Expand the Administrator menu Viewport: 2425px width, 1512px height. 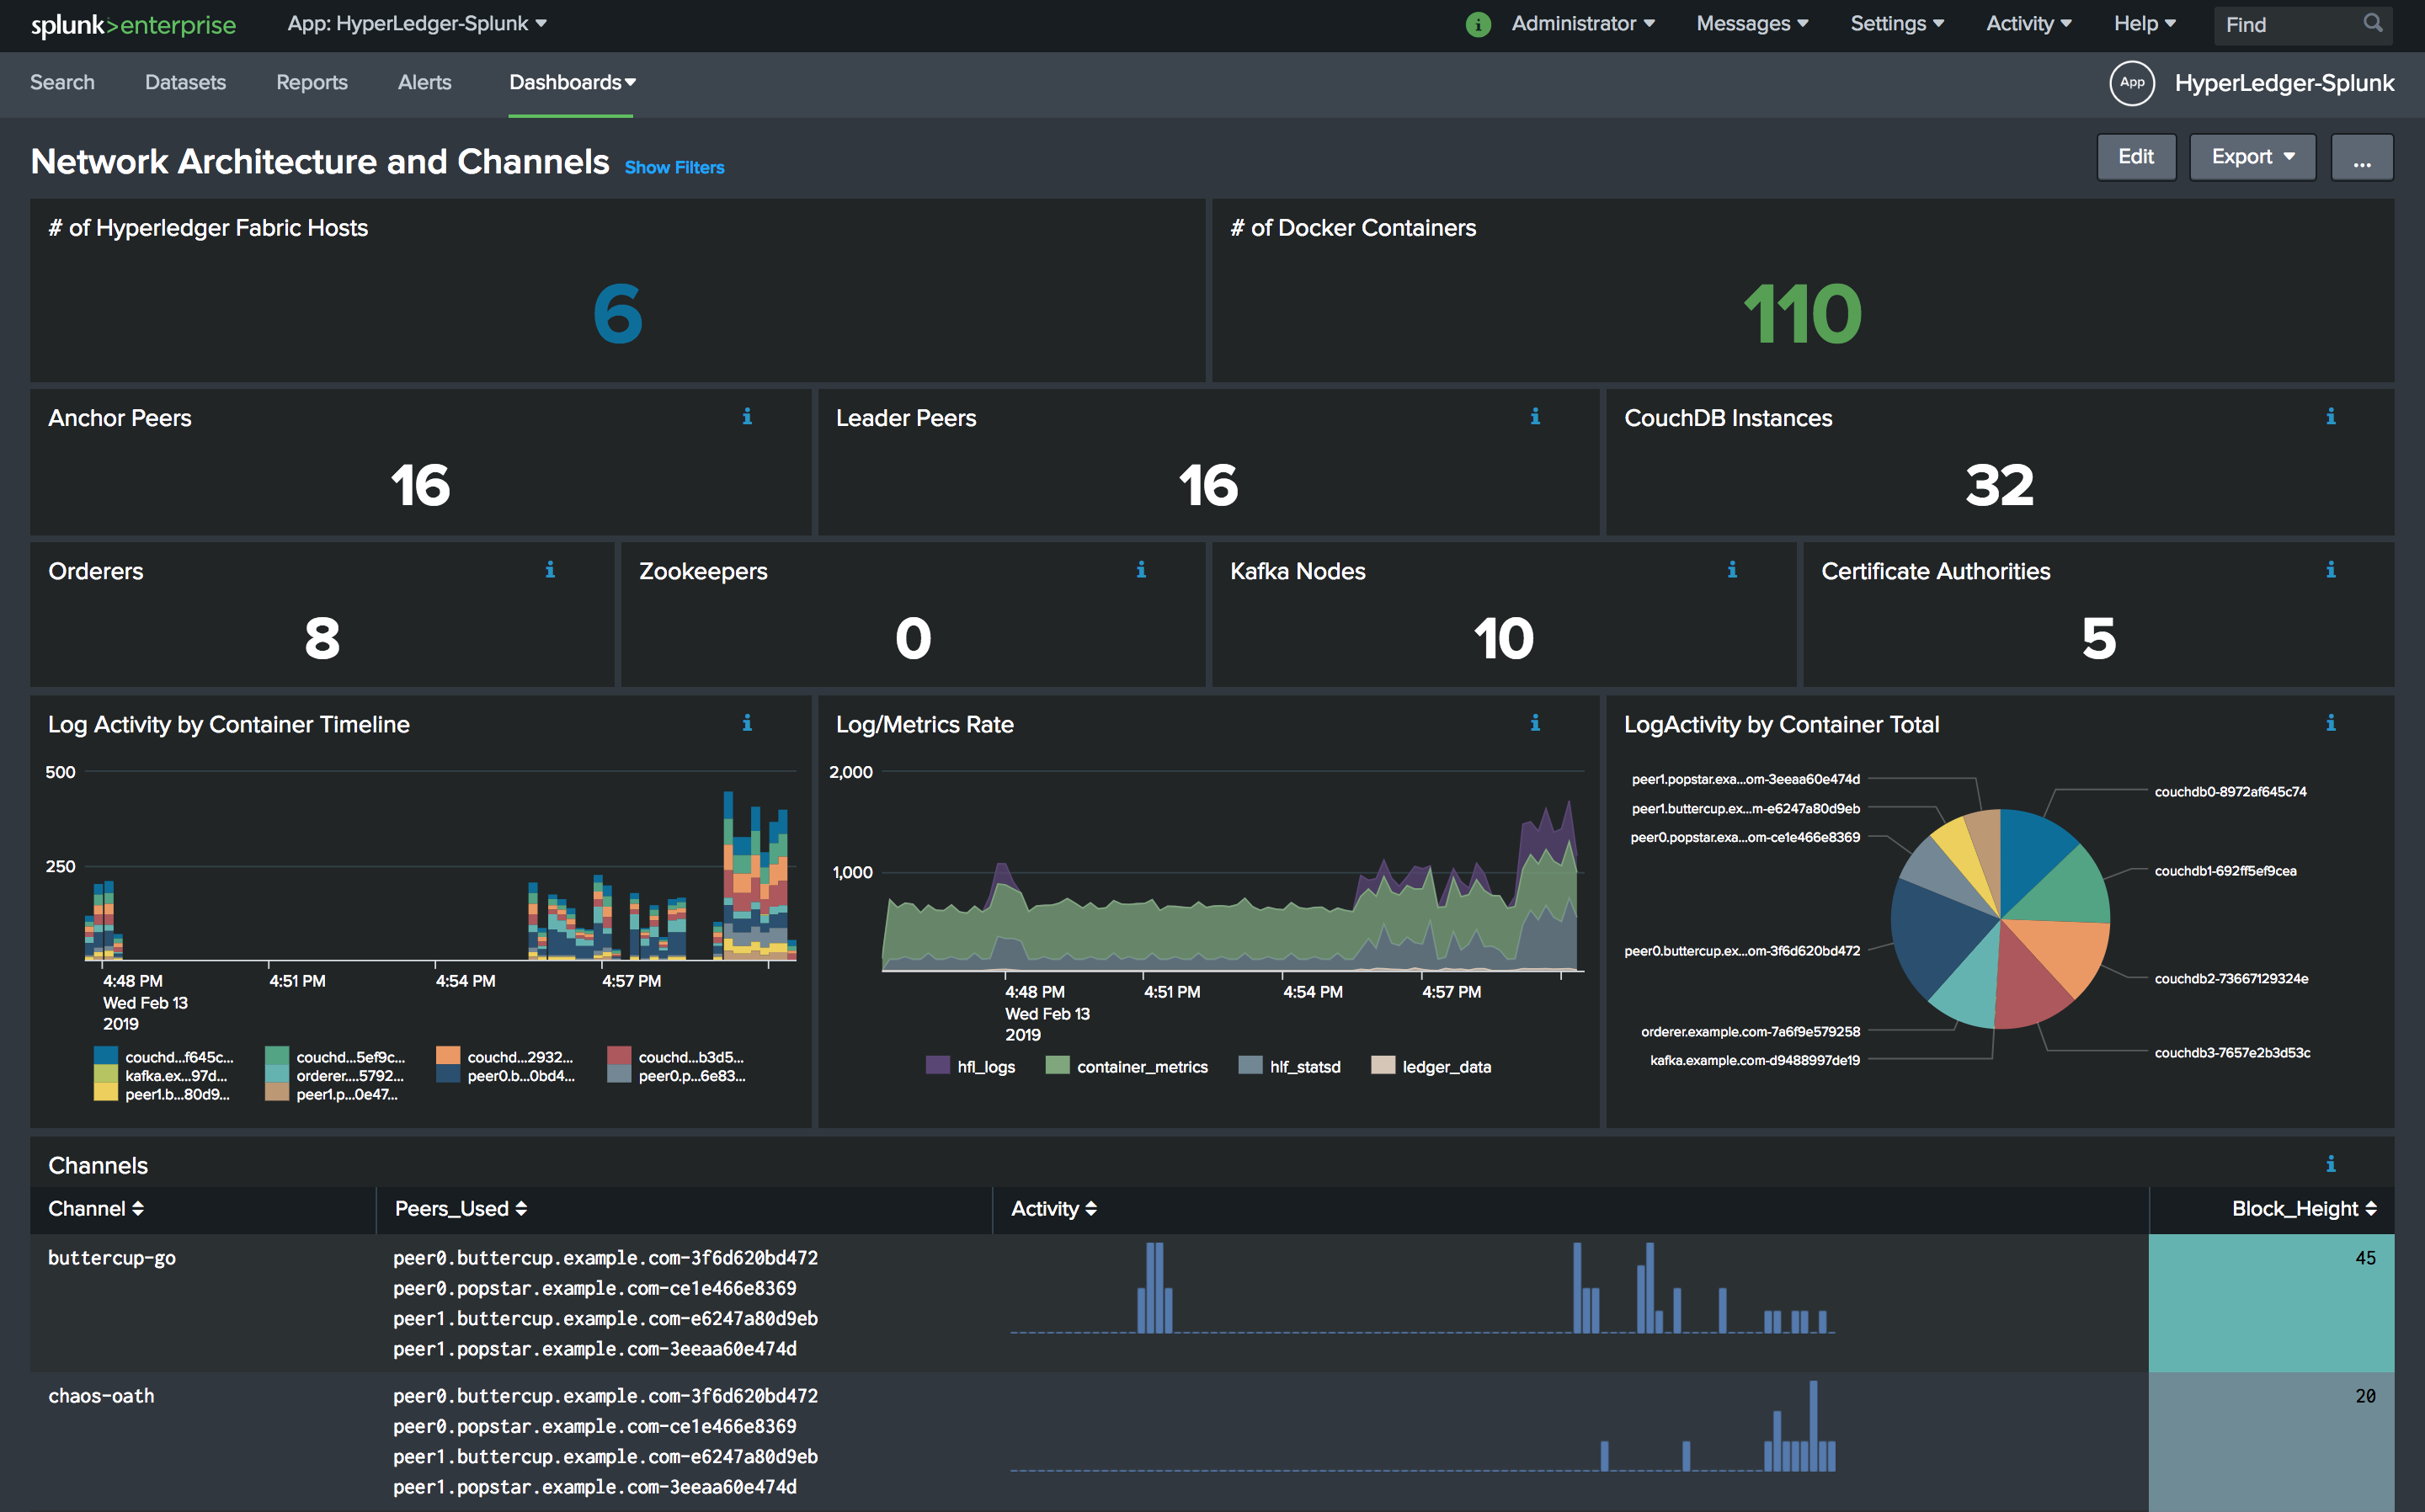(x=1583, y=24)
